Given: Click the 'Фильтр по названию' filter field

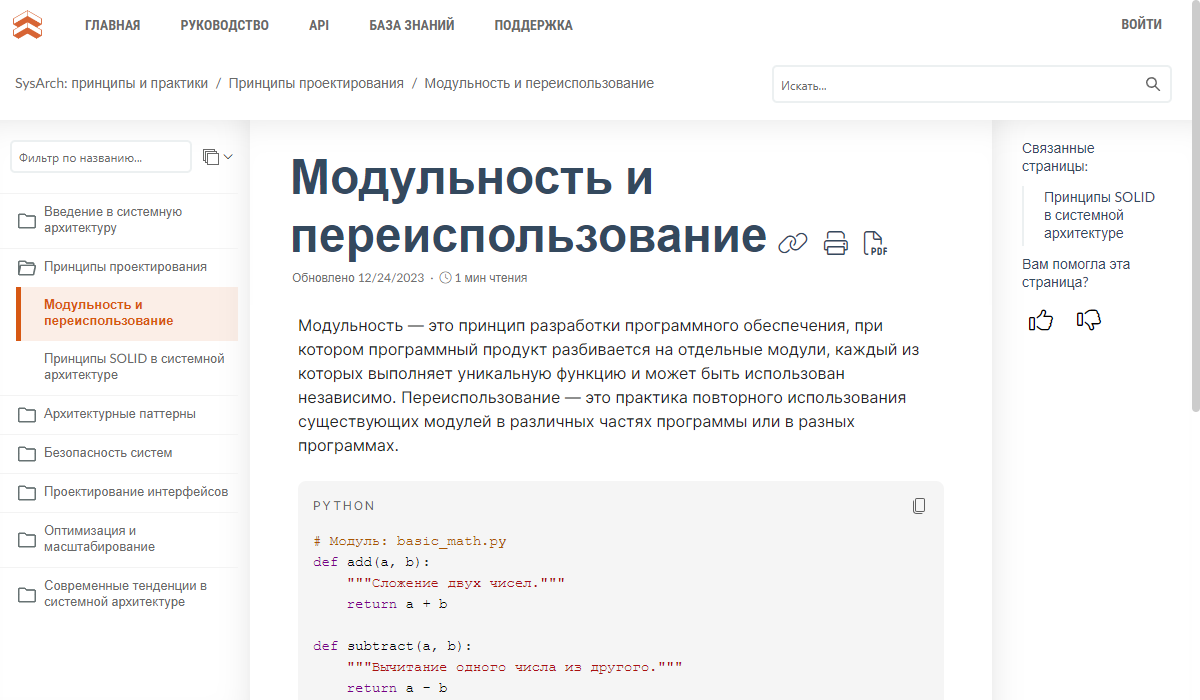Looking at the screenshot, I should click(100, 157).
